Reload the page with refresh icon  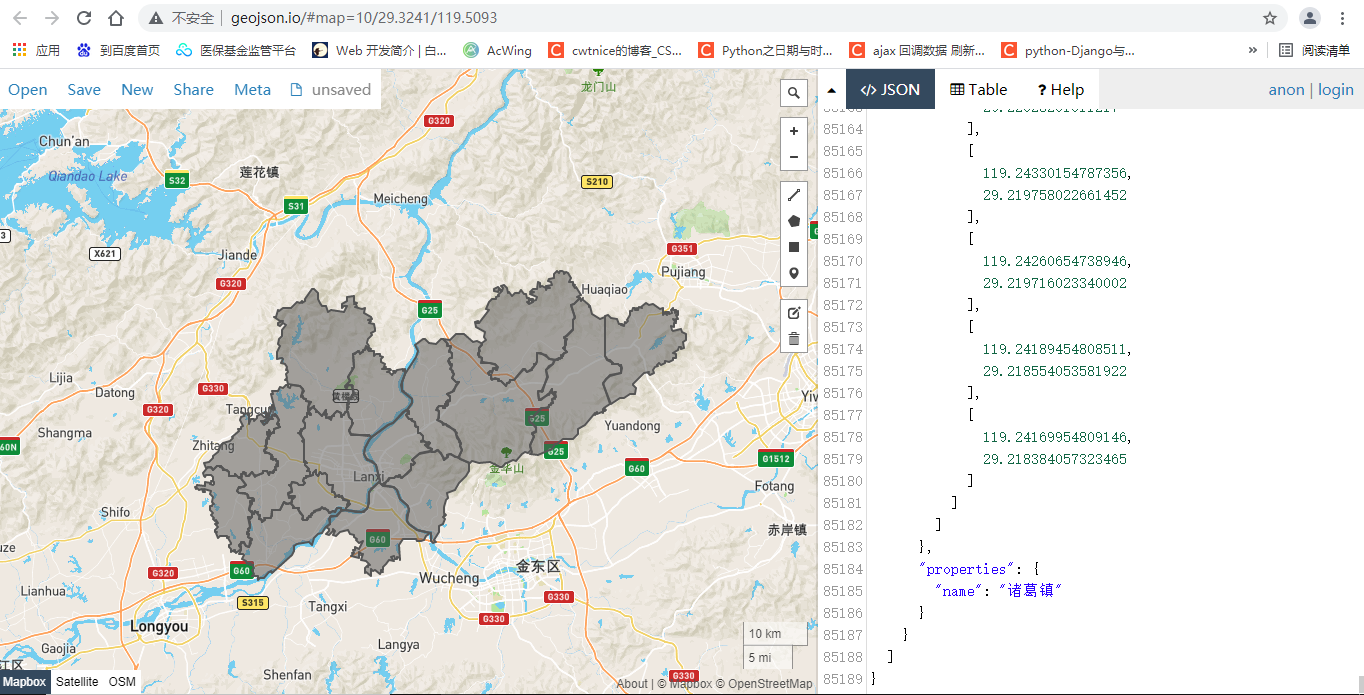(x=84, y=18)
